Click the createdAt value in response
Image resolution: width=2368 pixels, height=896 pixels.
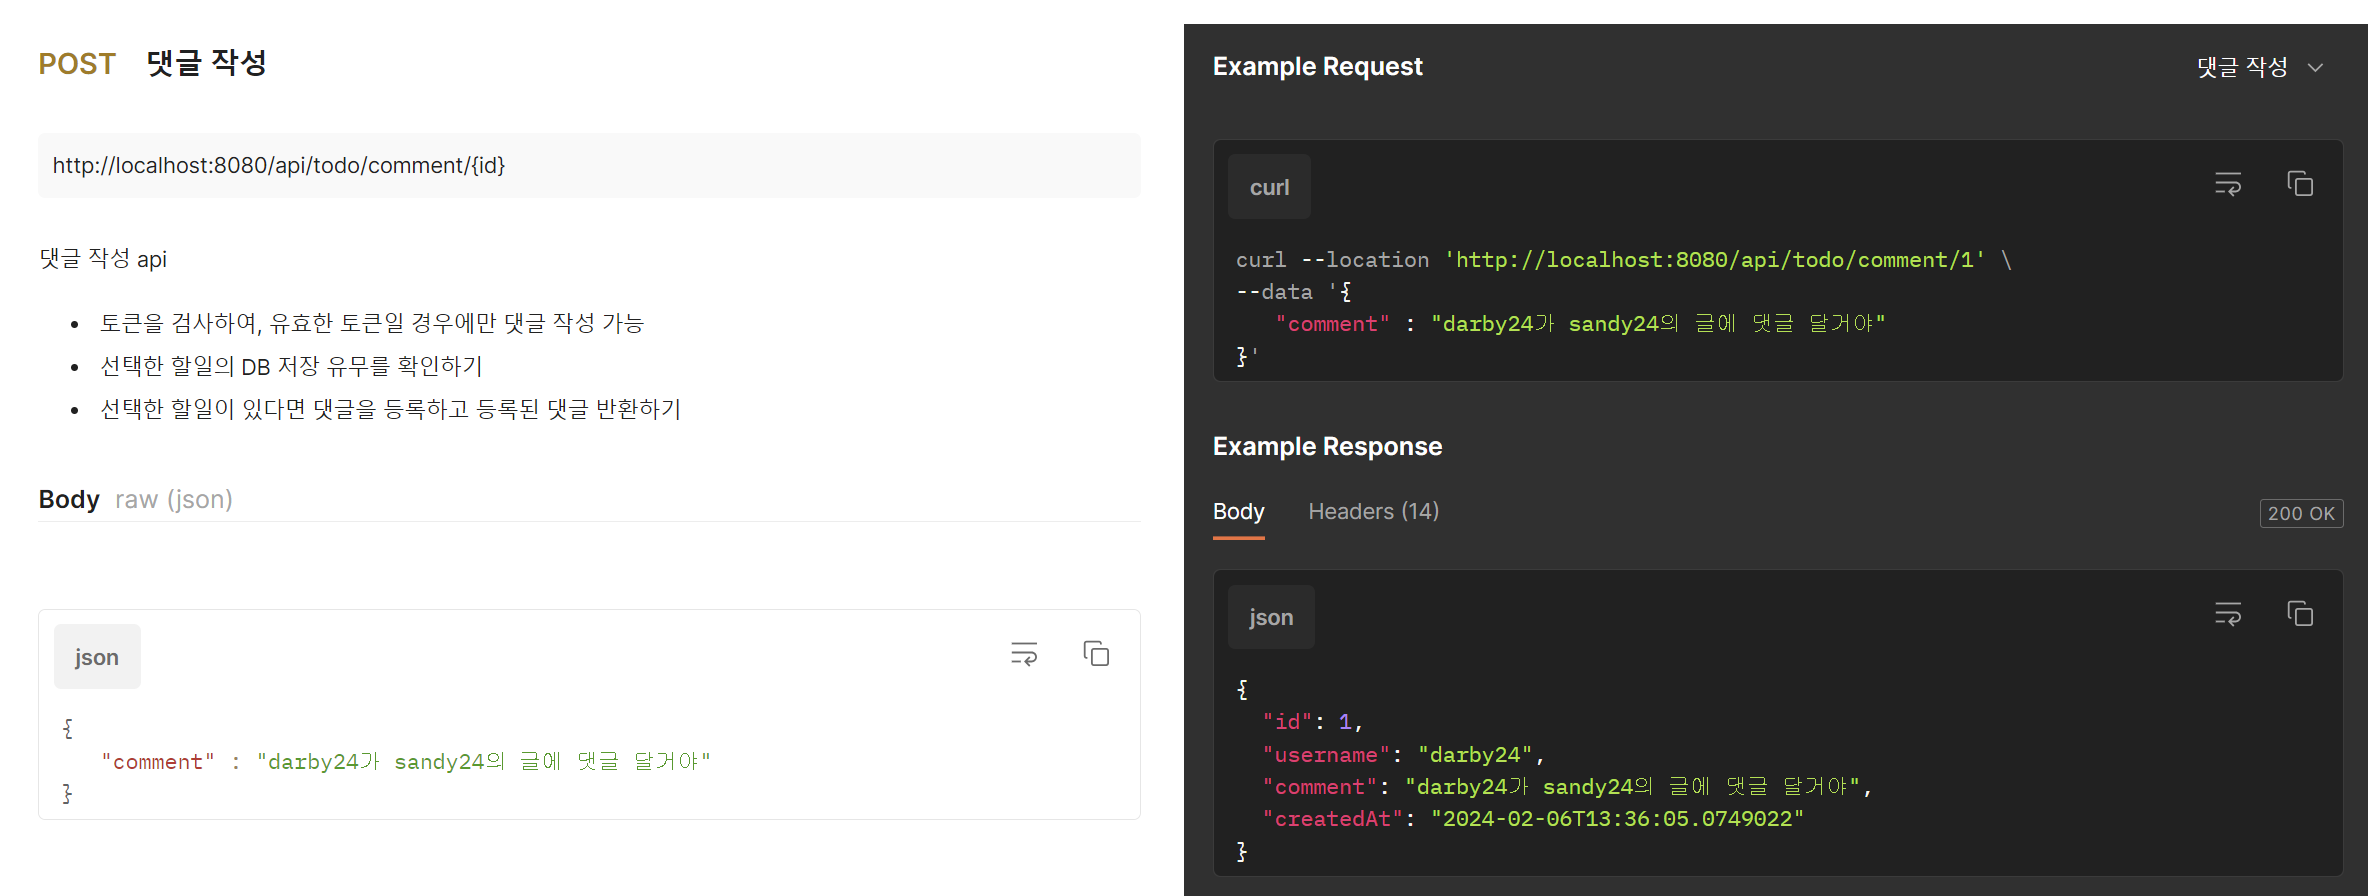[x=1617, y=819]
